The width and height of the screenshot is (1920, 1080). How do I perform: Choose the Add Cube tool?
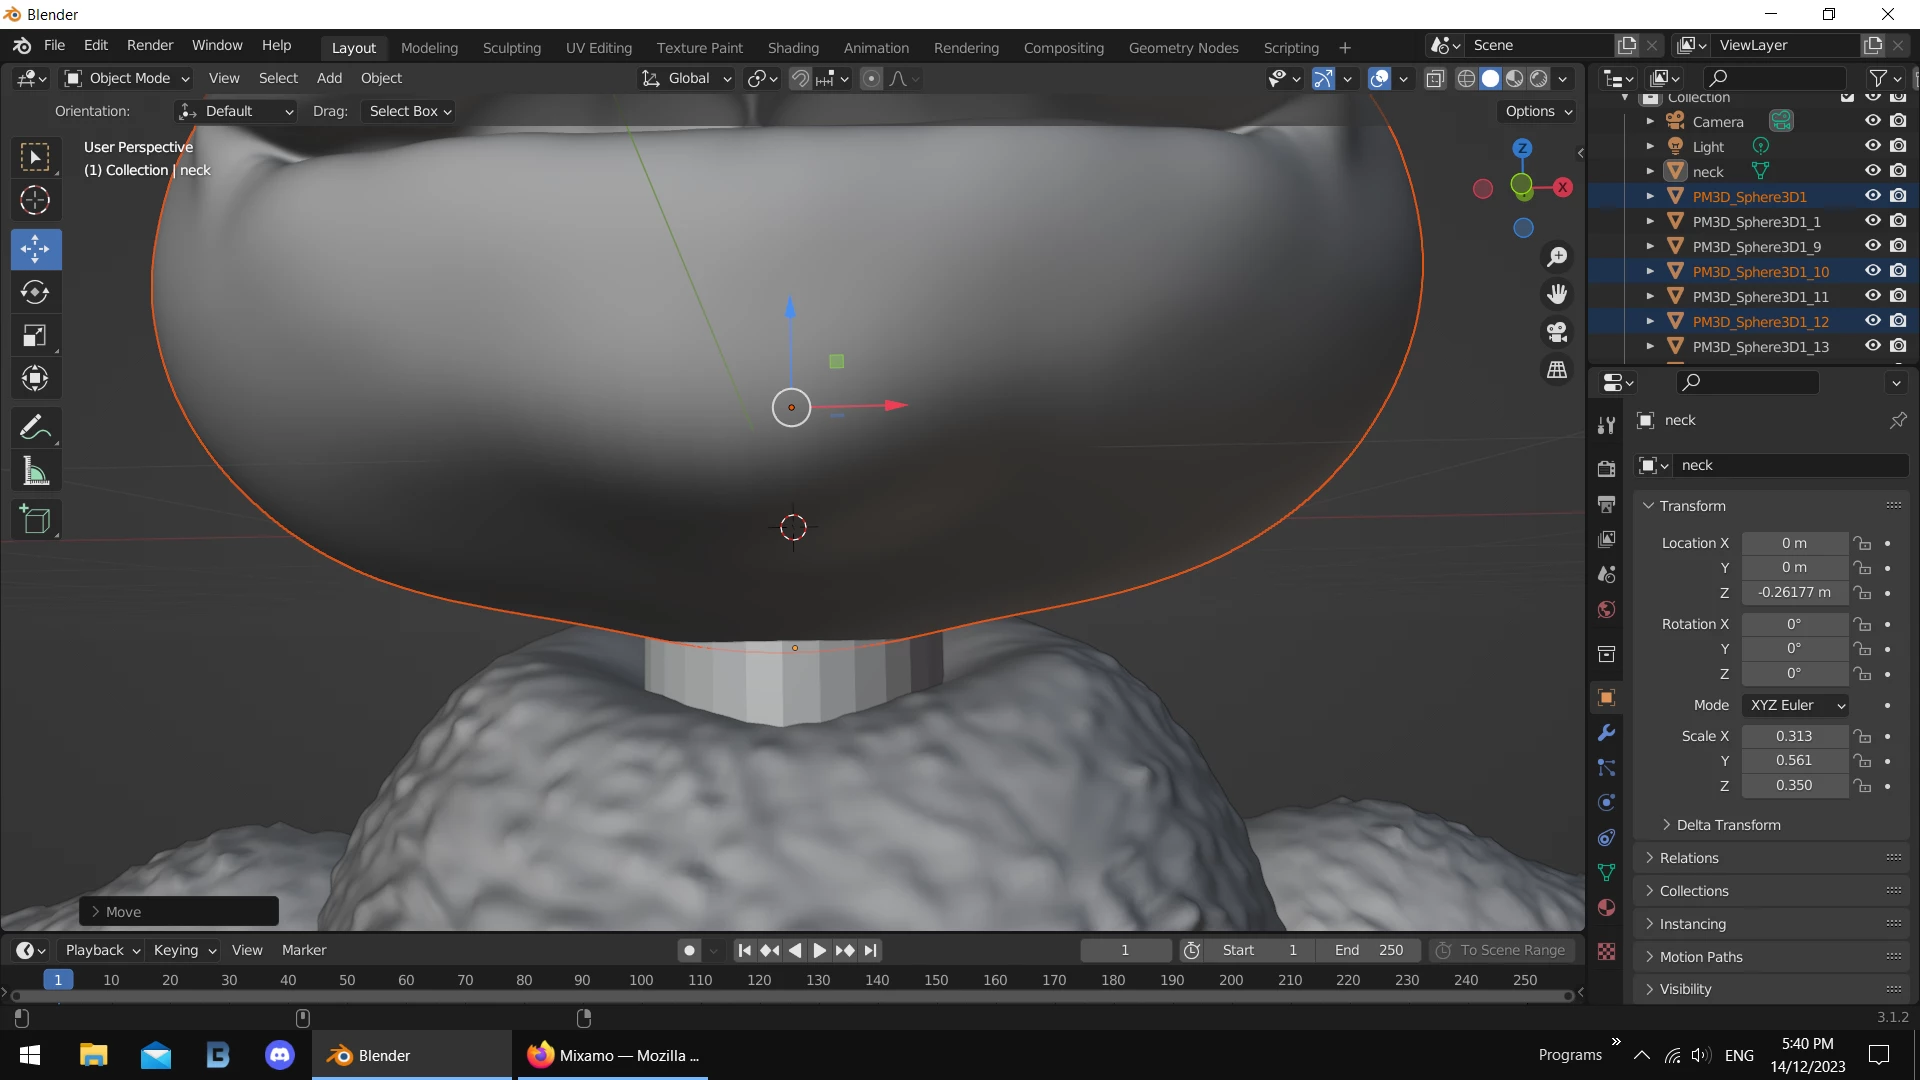tap(35, 520)
